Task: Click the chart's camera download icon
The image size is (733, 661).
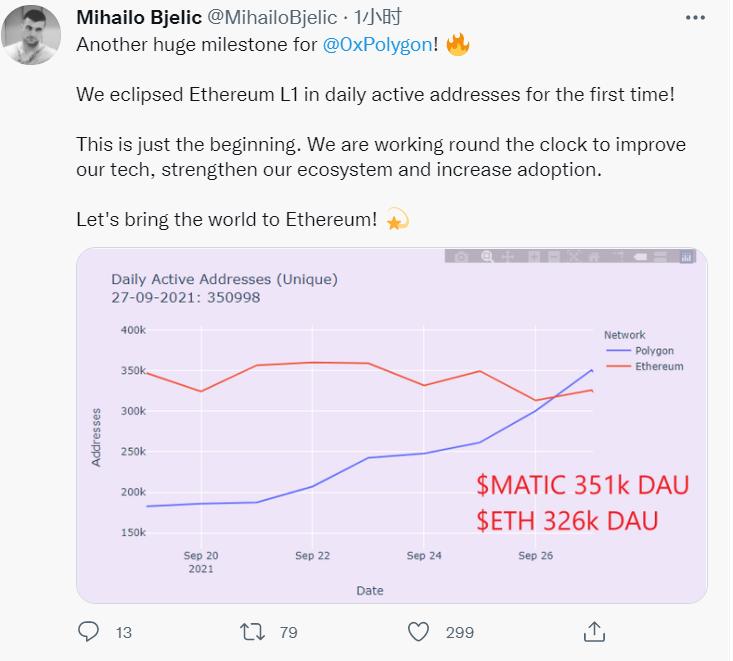Action: pyautogui.click(x=461, y=257)
